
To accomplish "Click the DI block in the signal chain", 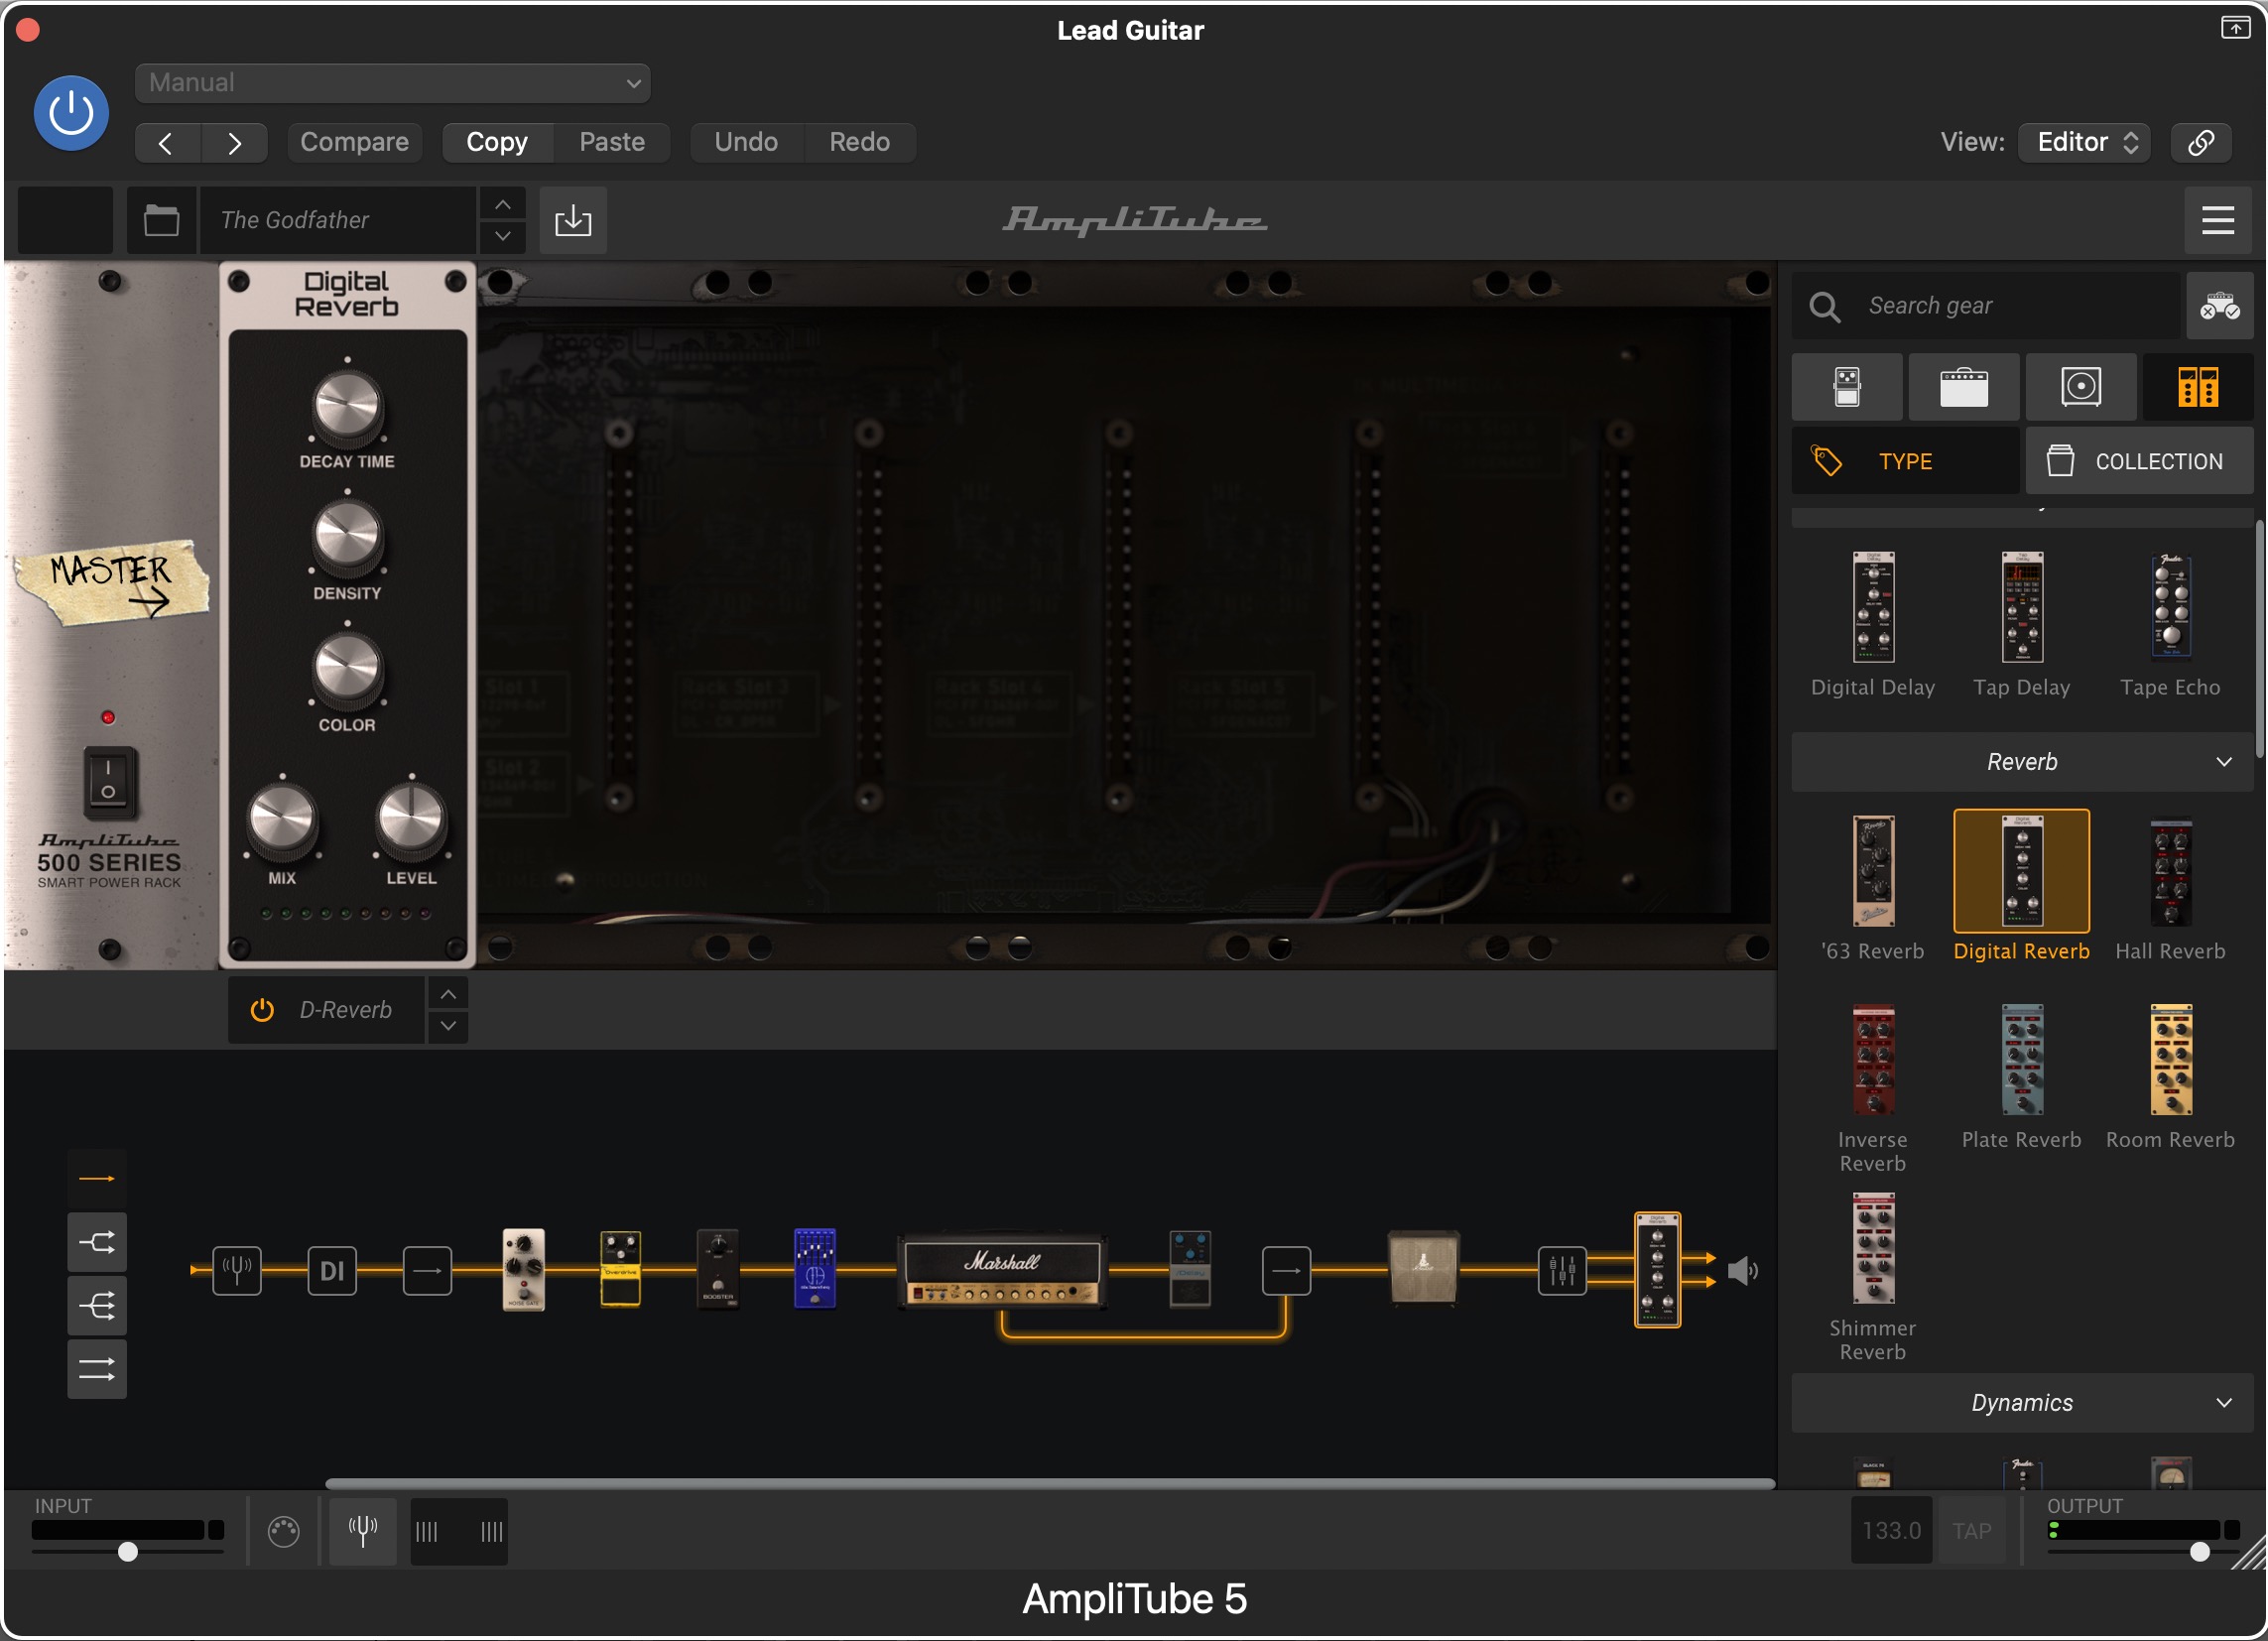I will (x=332, y=1272).
